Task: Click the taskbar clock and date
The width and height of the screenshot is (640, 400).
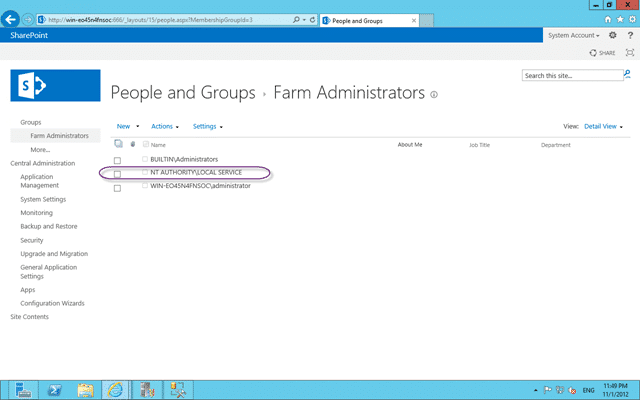Action: tap(615, 390)
